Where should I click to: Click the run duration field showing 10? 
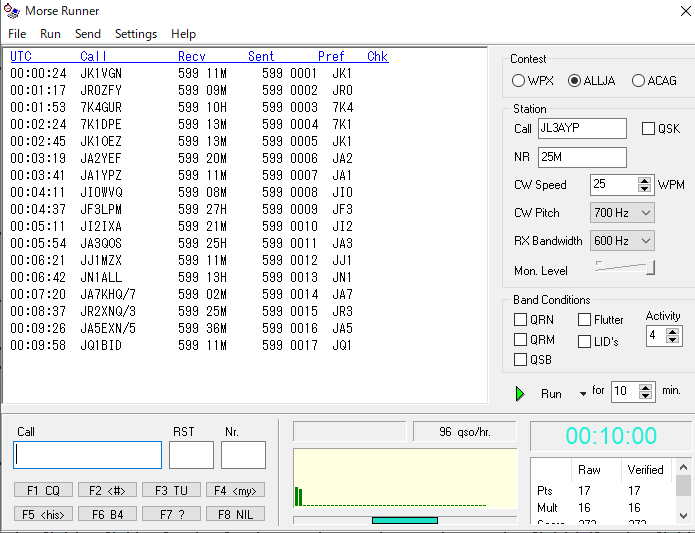click(625, 391)
